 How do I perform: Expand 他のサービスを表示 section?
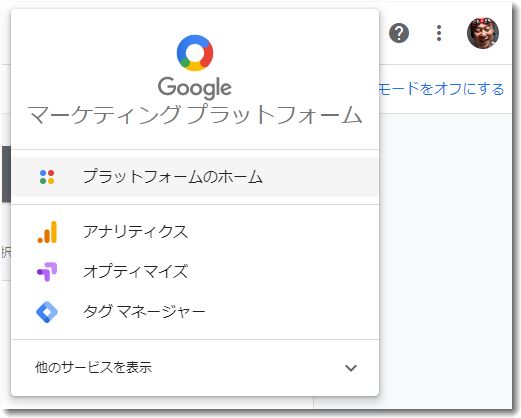click(195, 368)
